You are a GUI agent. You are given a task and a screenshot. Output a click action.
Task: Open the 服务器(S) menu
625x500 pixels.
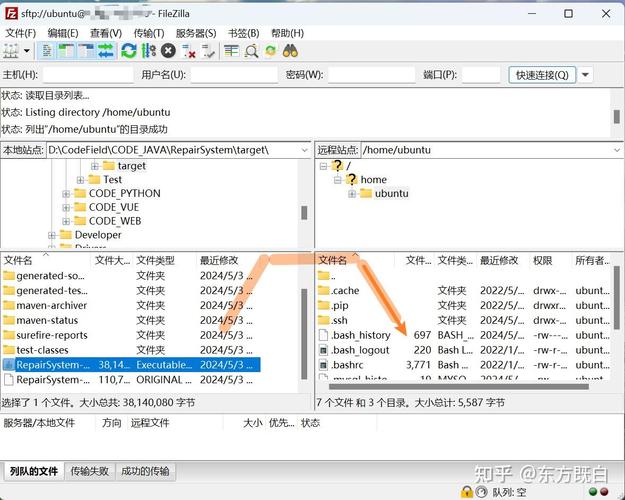pos(196,33)
